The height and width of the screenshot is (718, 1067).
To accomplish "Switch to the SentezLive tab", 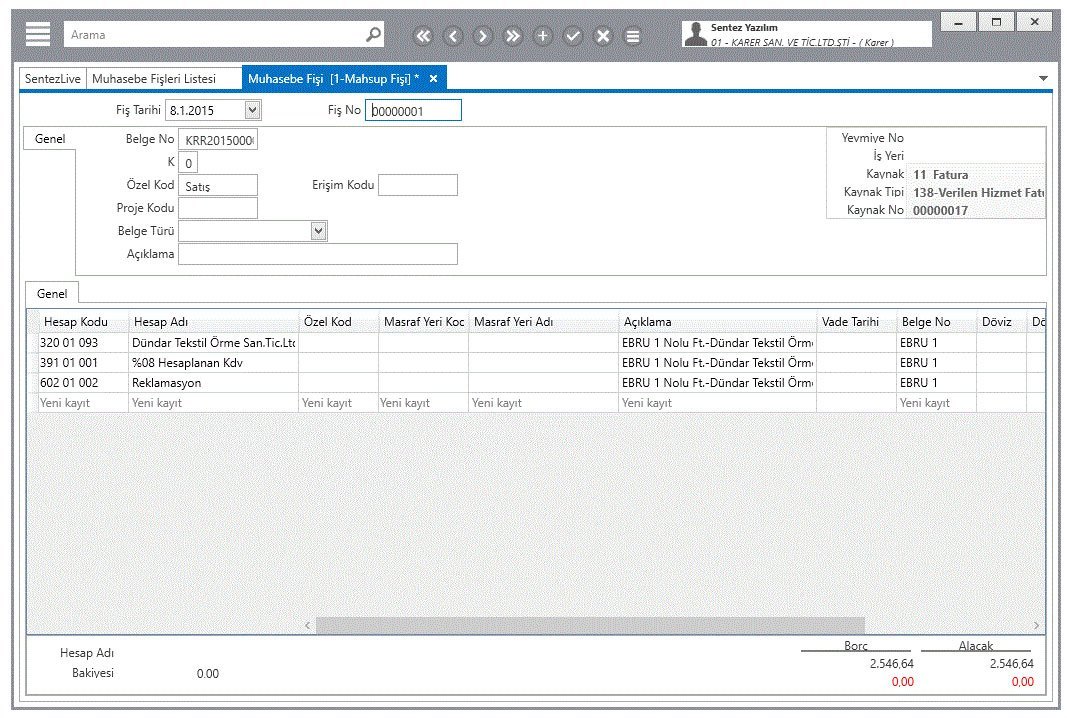I will 52,78.
